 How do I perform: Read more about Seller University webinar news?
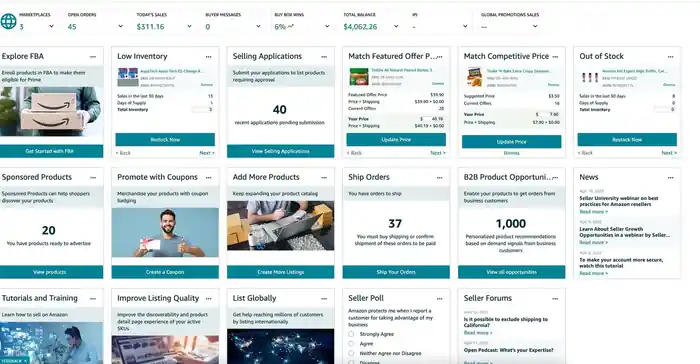pyautogui.click(x=594, y=212)
